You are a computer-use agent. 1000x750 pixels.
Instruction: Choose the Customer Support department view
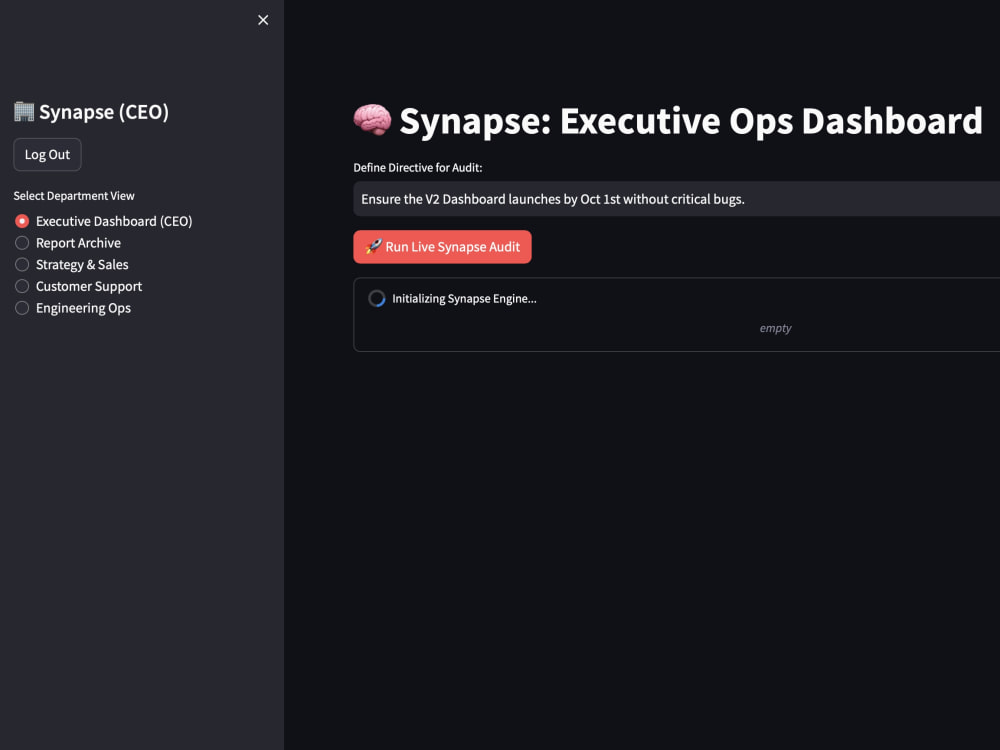point(78,286)
